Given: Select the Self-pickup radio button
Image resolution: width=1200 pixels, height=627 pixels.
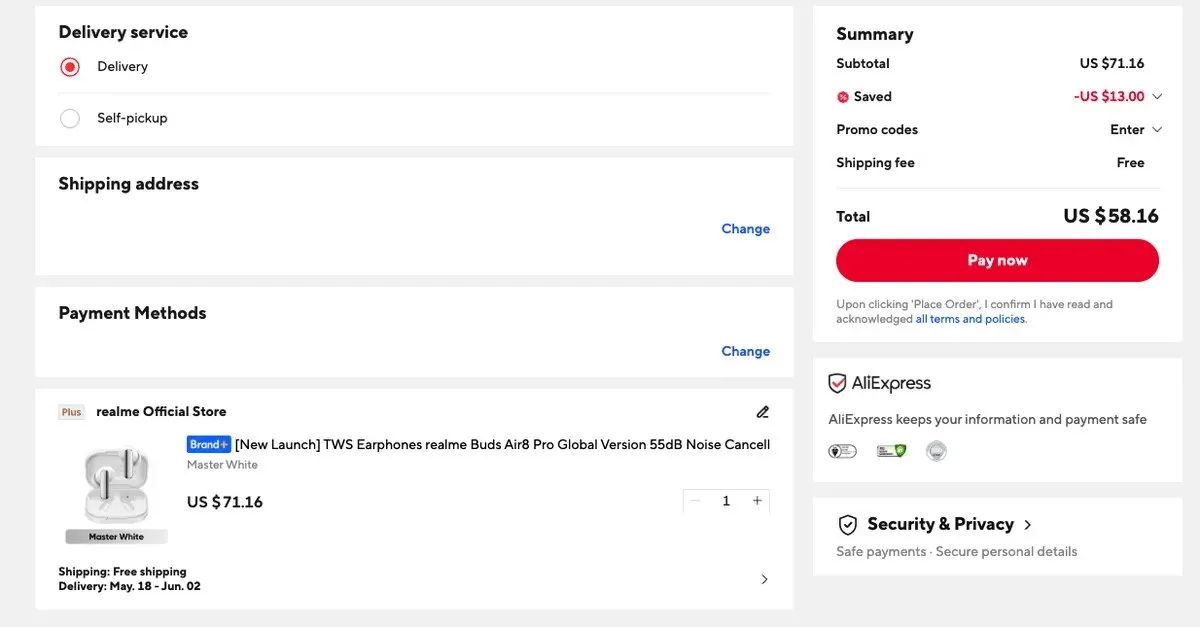Looking at the screenshot, I should coord(70,118).
